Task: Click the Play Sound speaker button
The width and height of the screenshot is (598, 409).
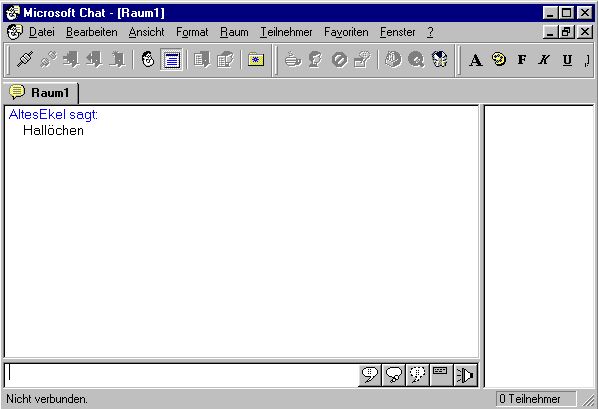Action: click(465, 375)
